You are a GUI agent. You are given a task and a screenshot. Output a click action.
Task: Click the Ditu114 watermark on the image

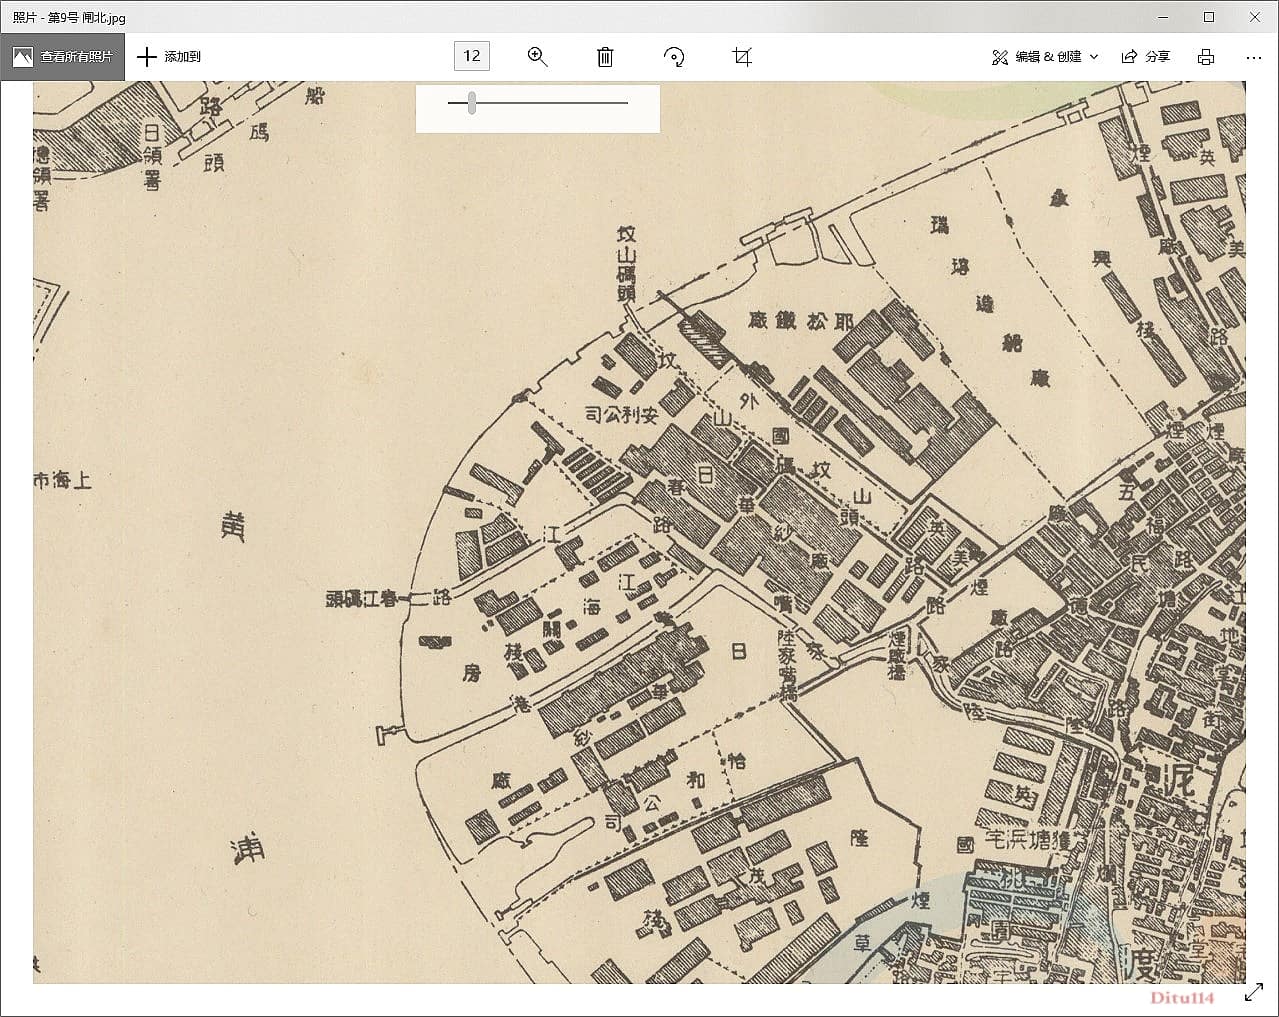[x=1181, y=997]
